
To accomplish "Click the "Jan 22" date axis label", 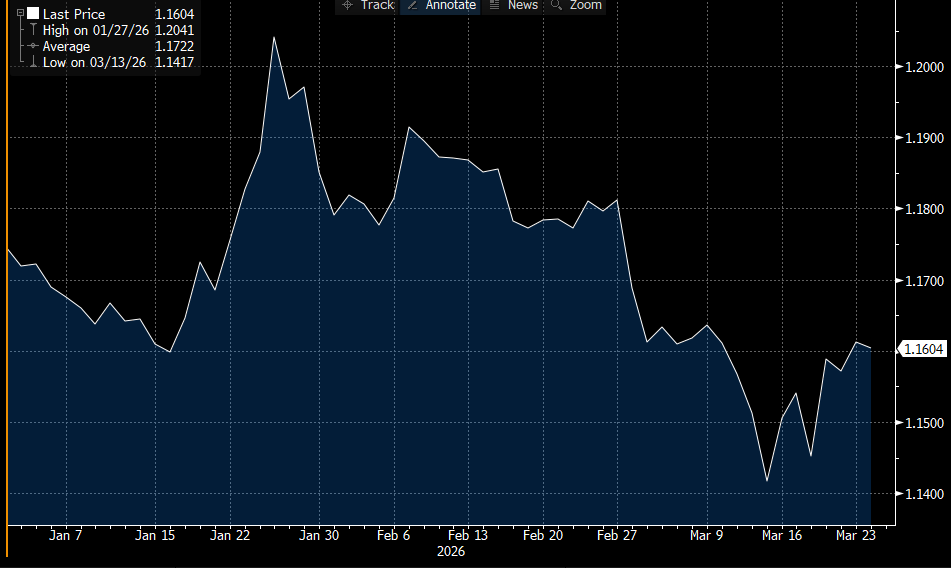I will (x=230, y=535).
